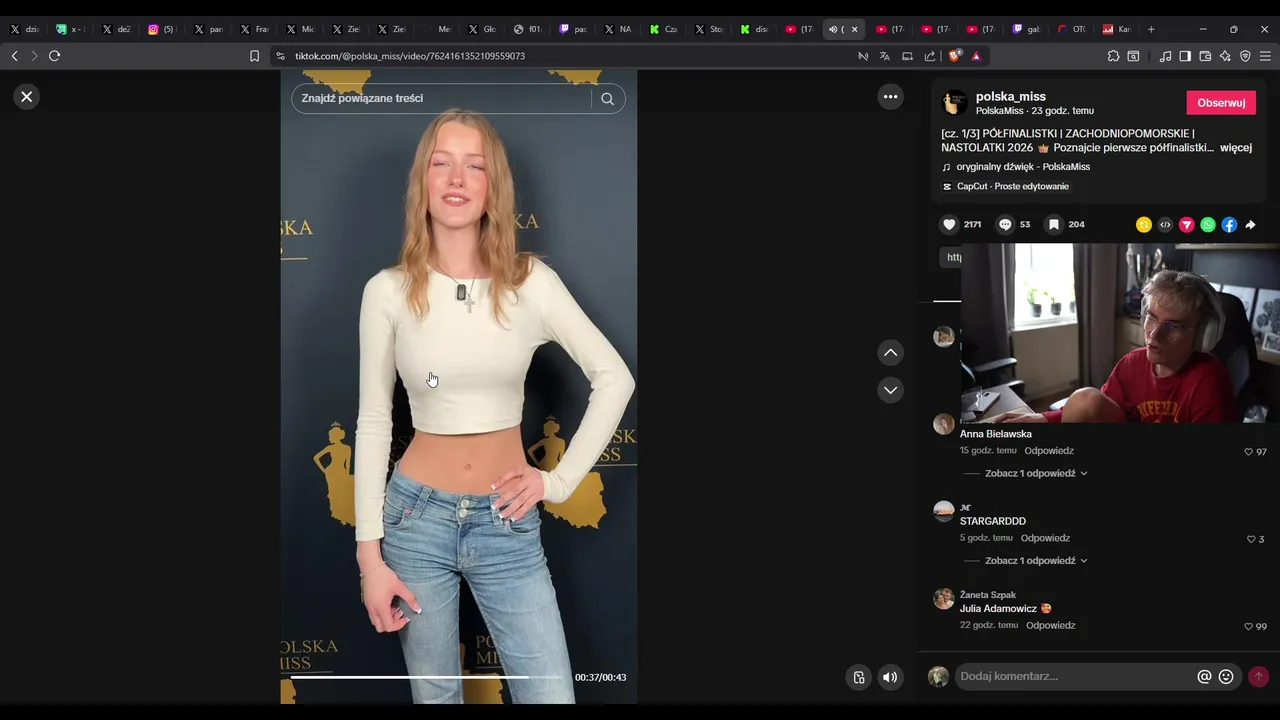1280x720 pixels.
Task: Switch to the Twitch 'pas' tab
Action: (x=573, y=29)
